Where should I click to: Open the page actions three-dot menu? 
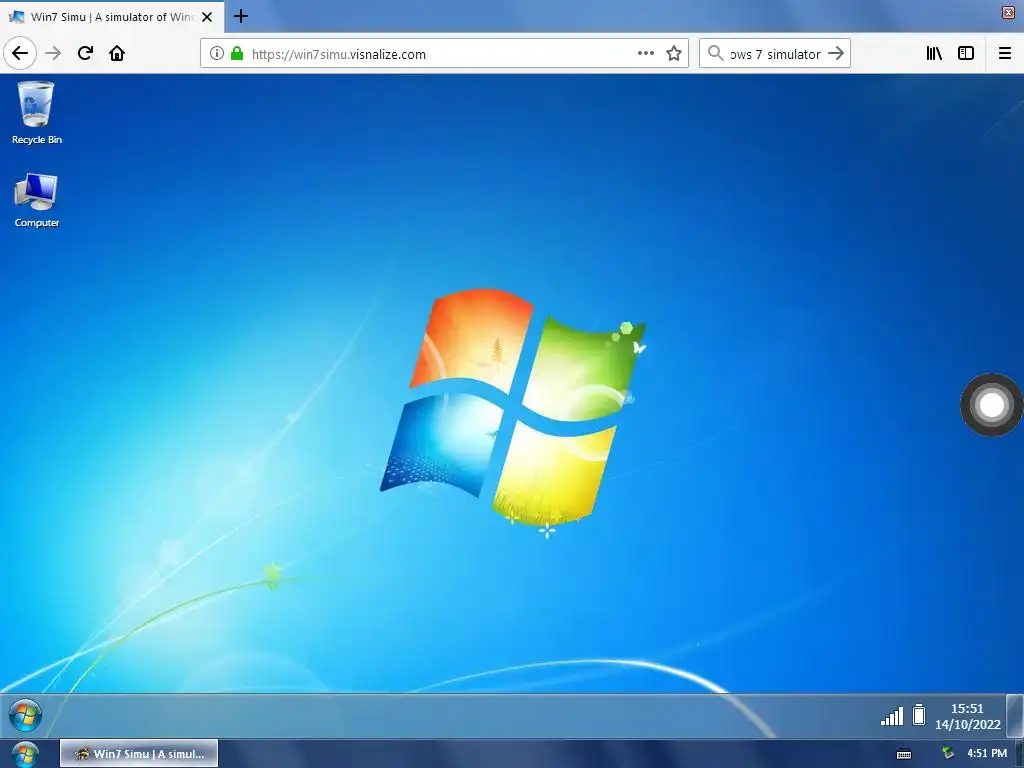645,54
